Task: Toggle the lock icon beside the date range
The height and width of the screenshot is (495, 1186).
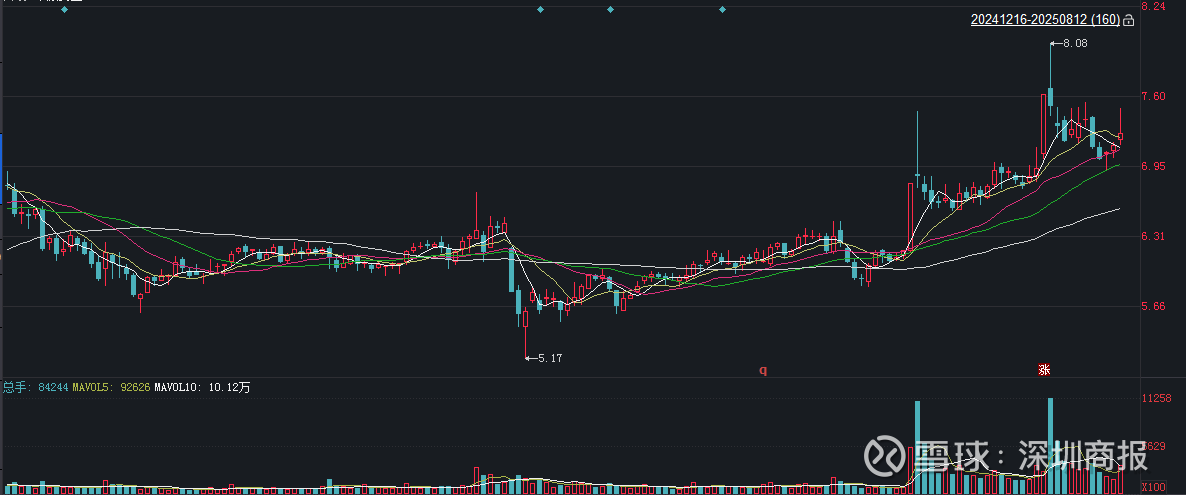Action: tap(1129, 21)
